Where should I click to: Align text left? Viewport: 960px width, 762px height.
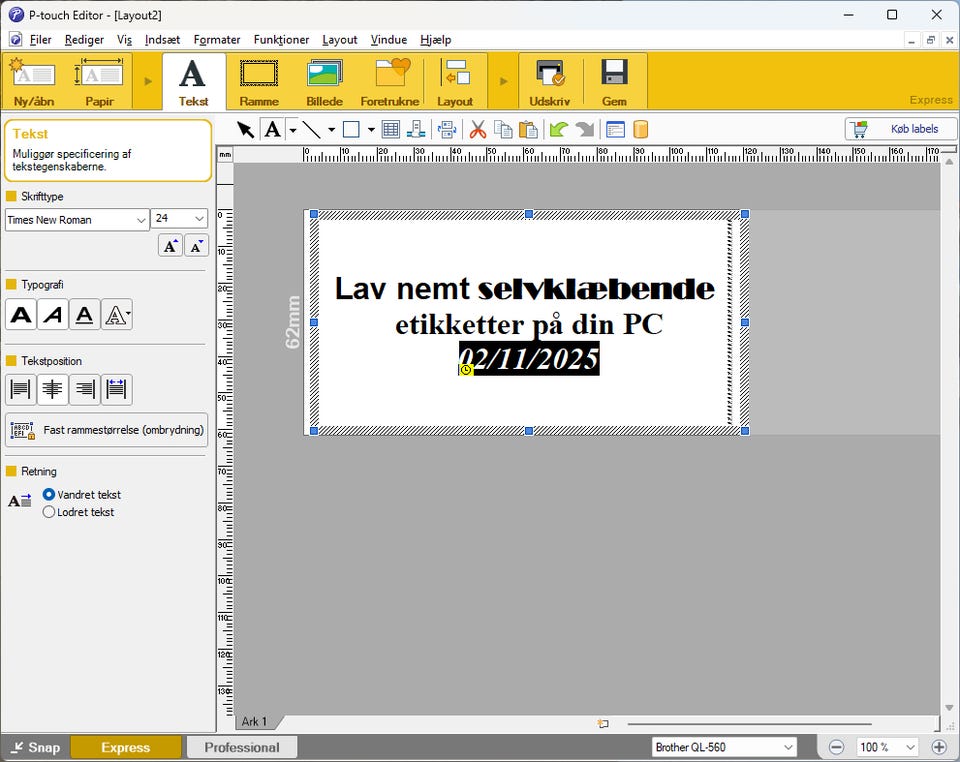pyautogui.click(x=21, y=389)
